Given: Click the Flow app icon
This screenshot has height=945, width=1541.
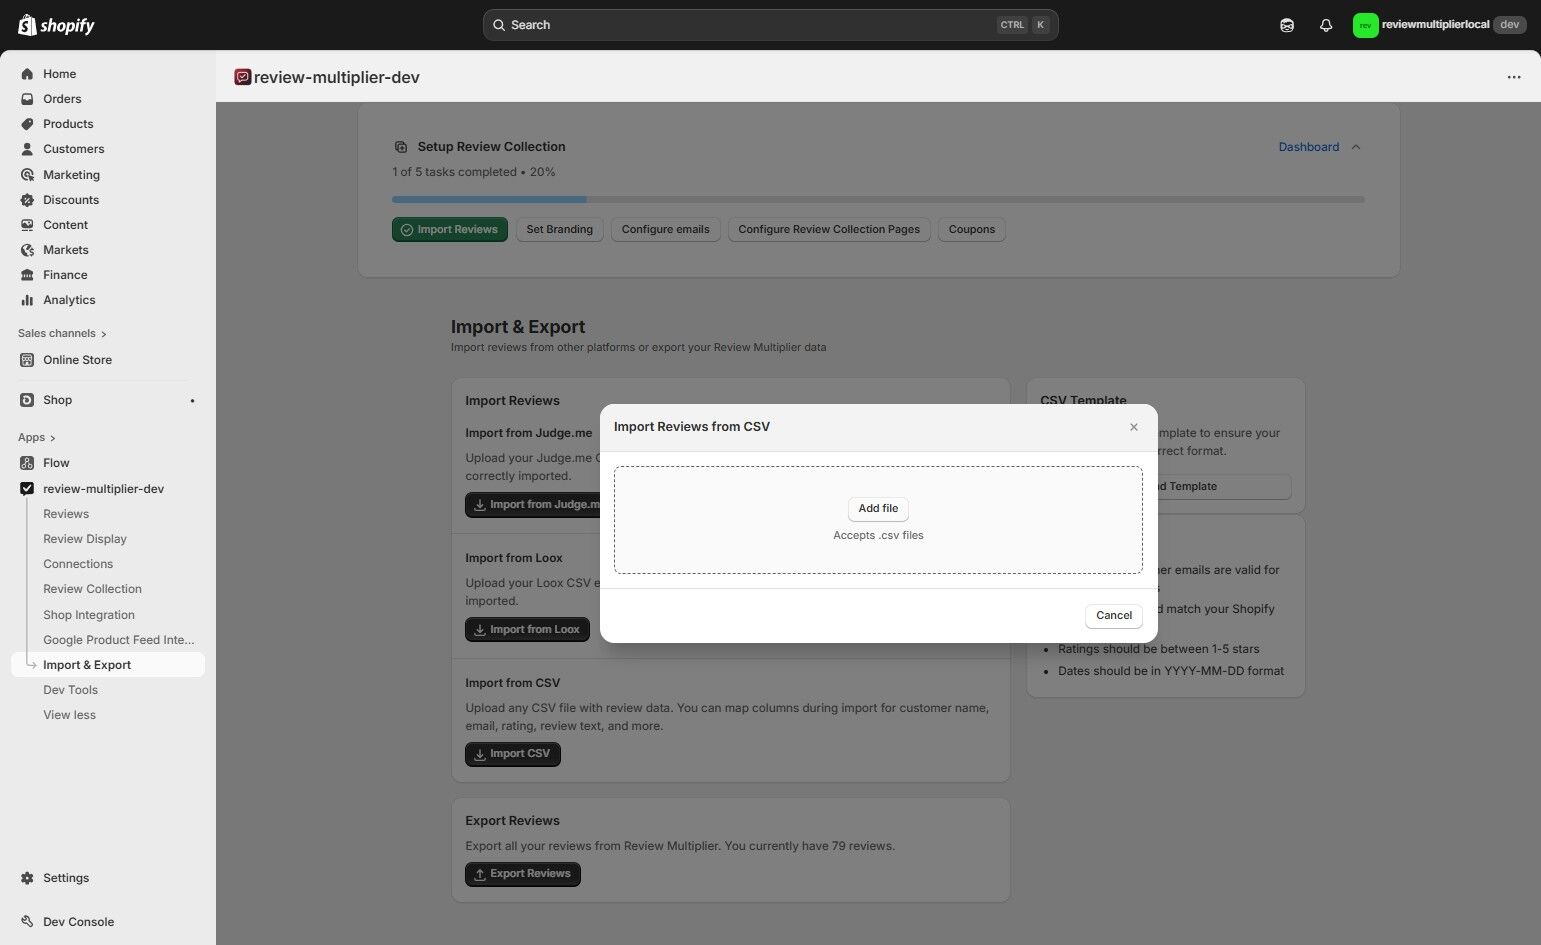Looking at the screenshot, I should [x=27, y=462].
